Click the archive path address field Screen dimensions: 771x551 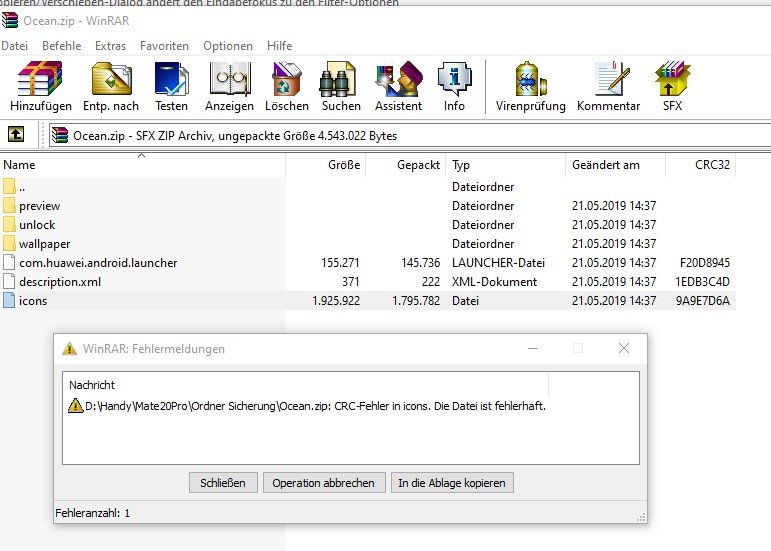pos(410,135)
